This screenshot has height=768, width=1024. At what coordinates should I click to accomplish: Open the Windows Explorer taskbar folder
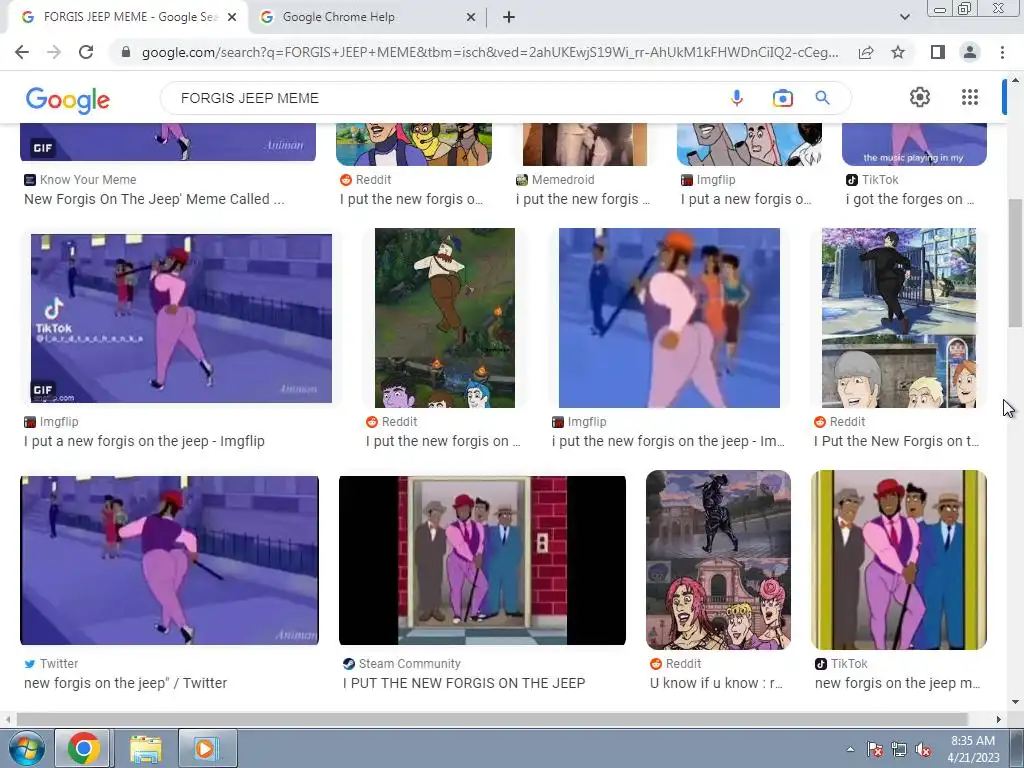[x=146, y=748]
